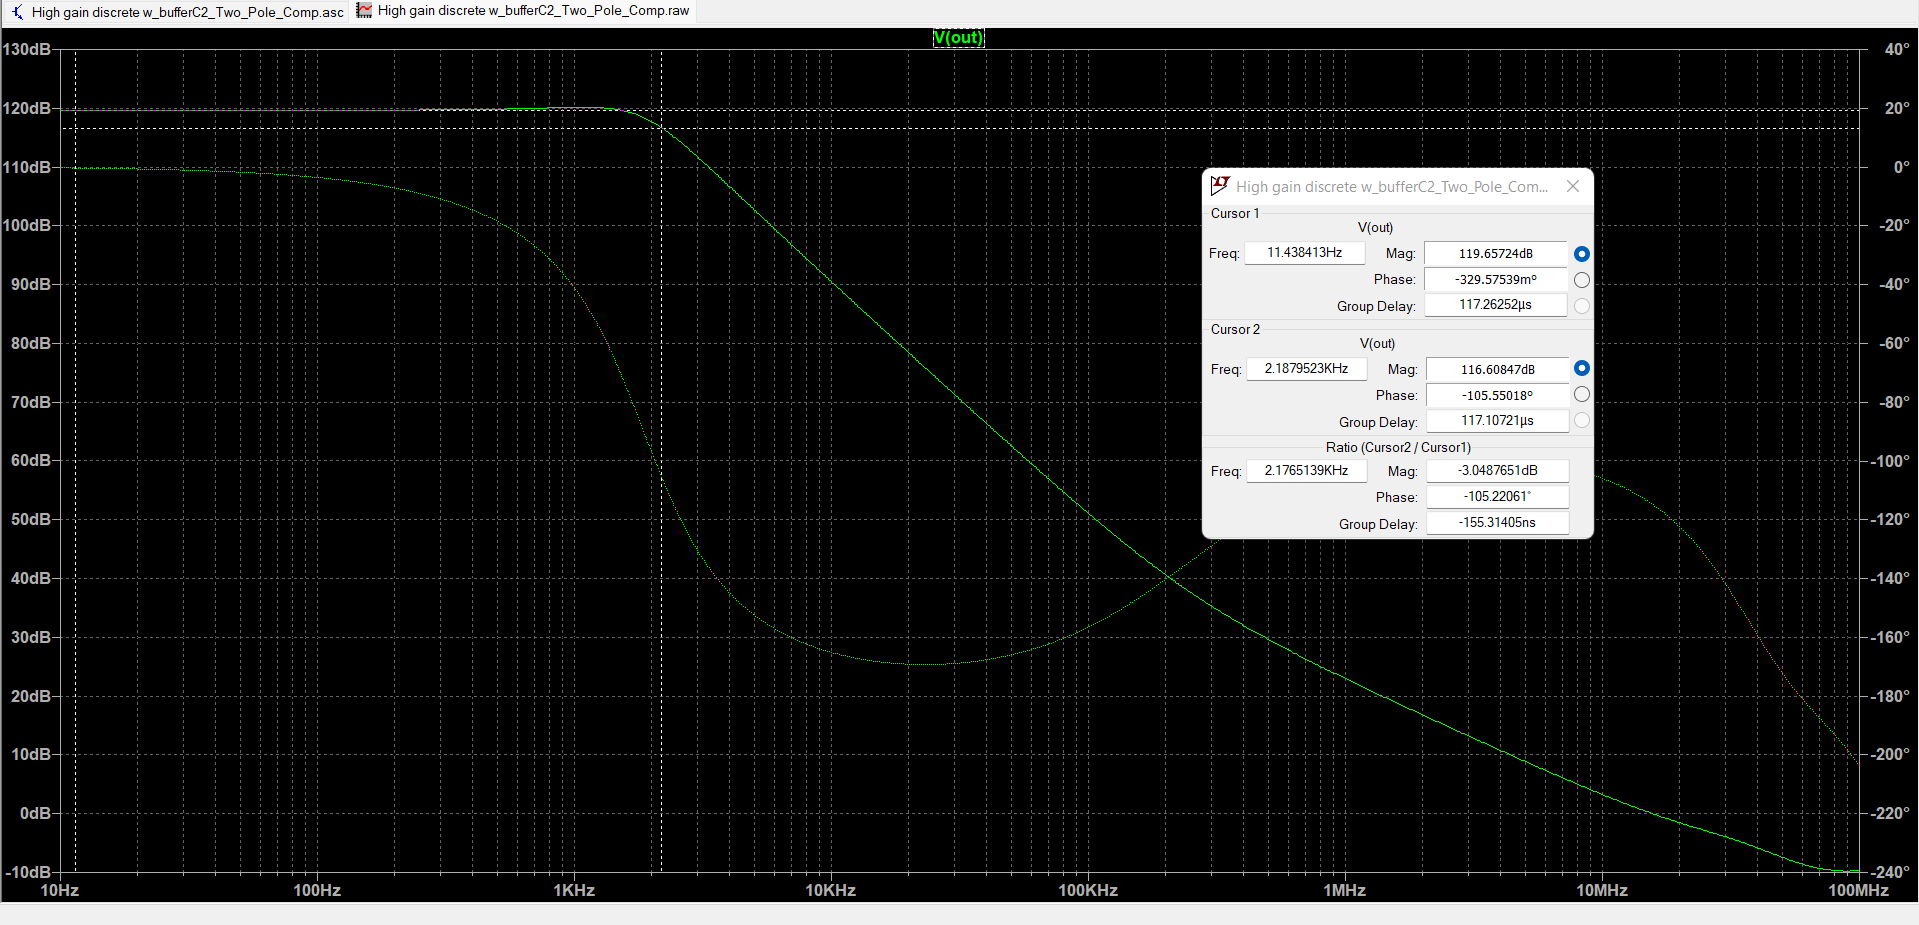The image size is (1919, 925).
Task: Click Cursor 1 Freq field 11.438413Hz
Action: (1304, 253)
